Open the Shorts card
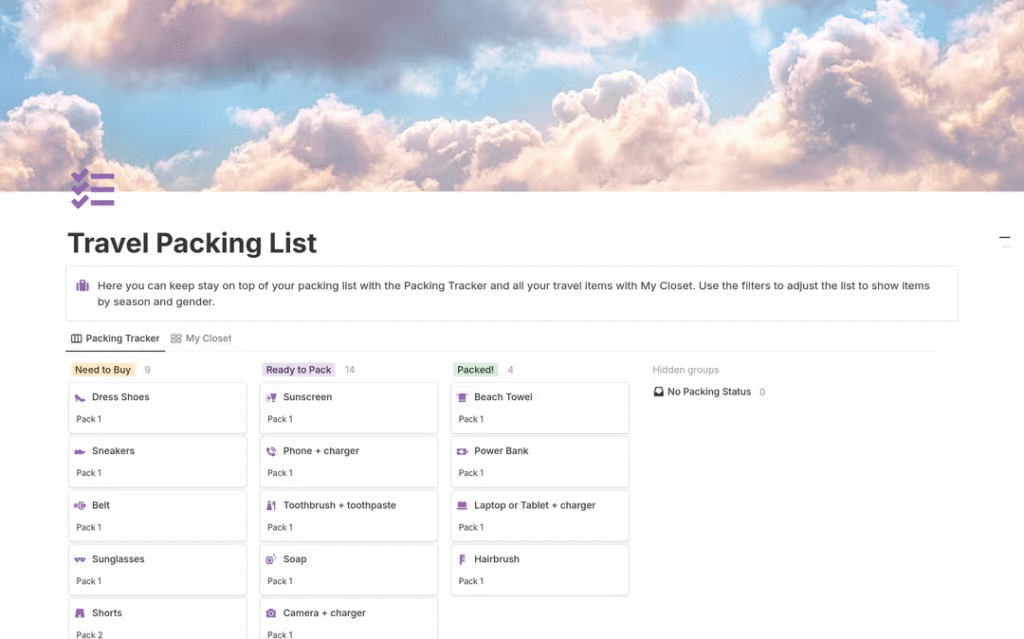Image resolution: width=1024 pixels, height=639 pixels. point(157,619)
